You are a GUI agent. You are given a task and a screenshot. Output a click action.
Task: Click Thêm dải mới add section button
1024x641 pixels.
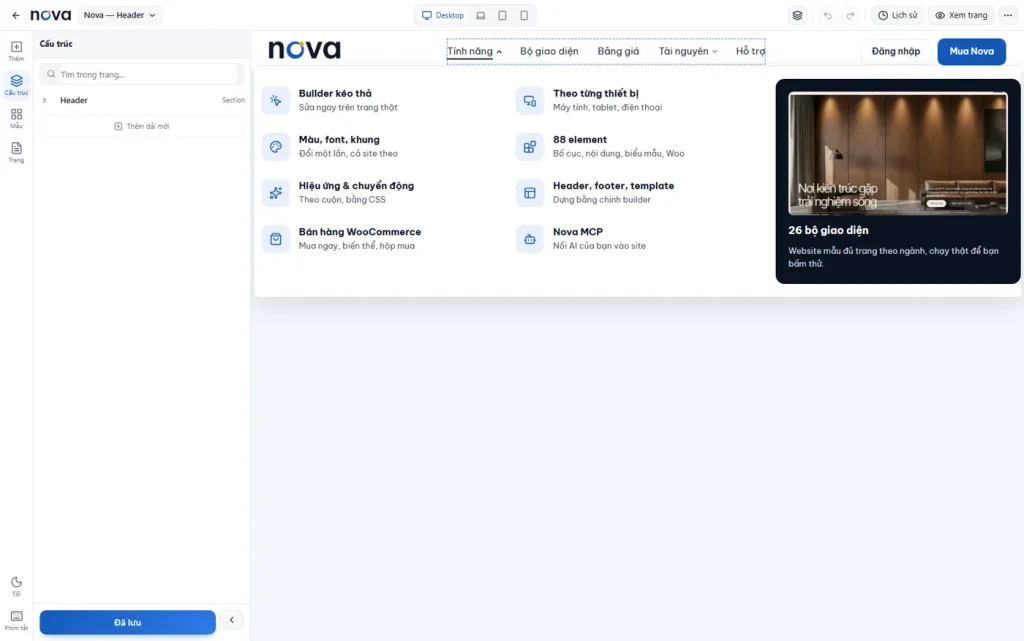pyautogui.click(x=142, y=126)
